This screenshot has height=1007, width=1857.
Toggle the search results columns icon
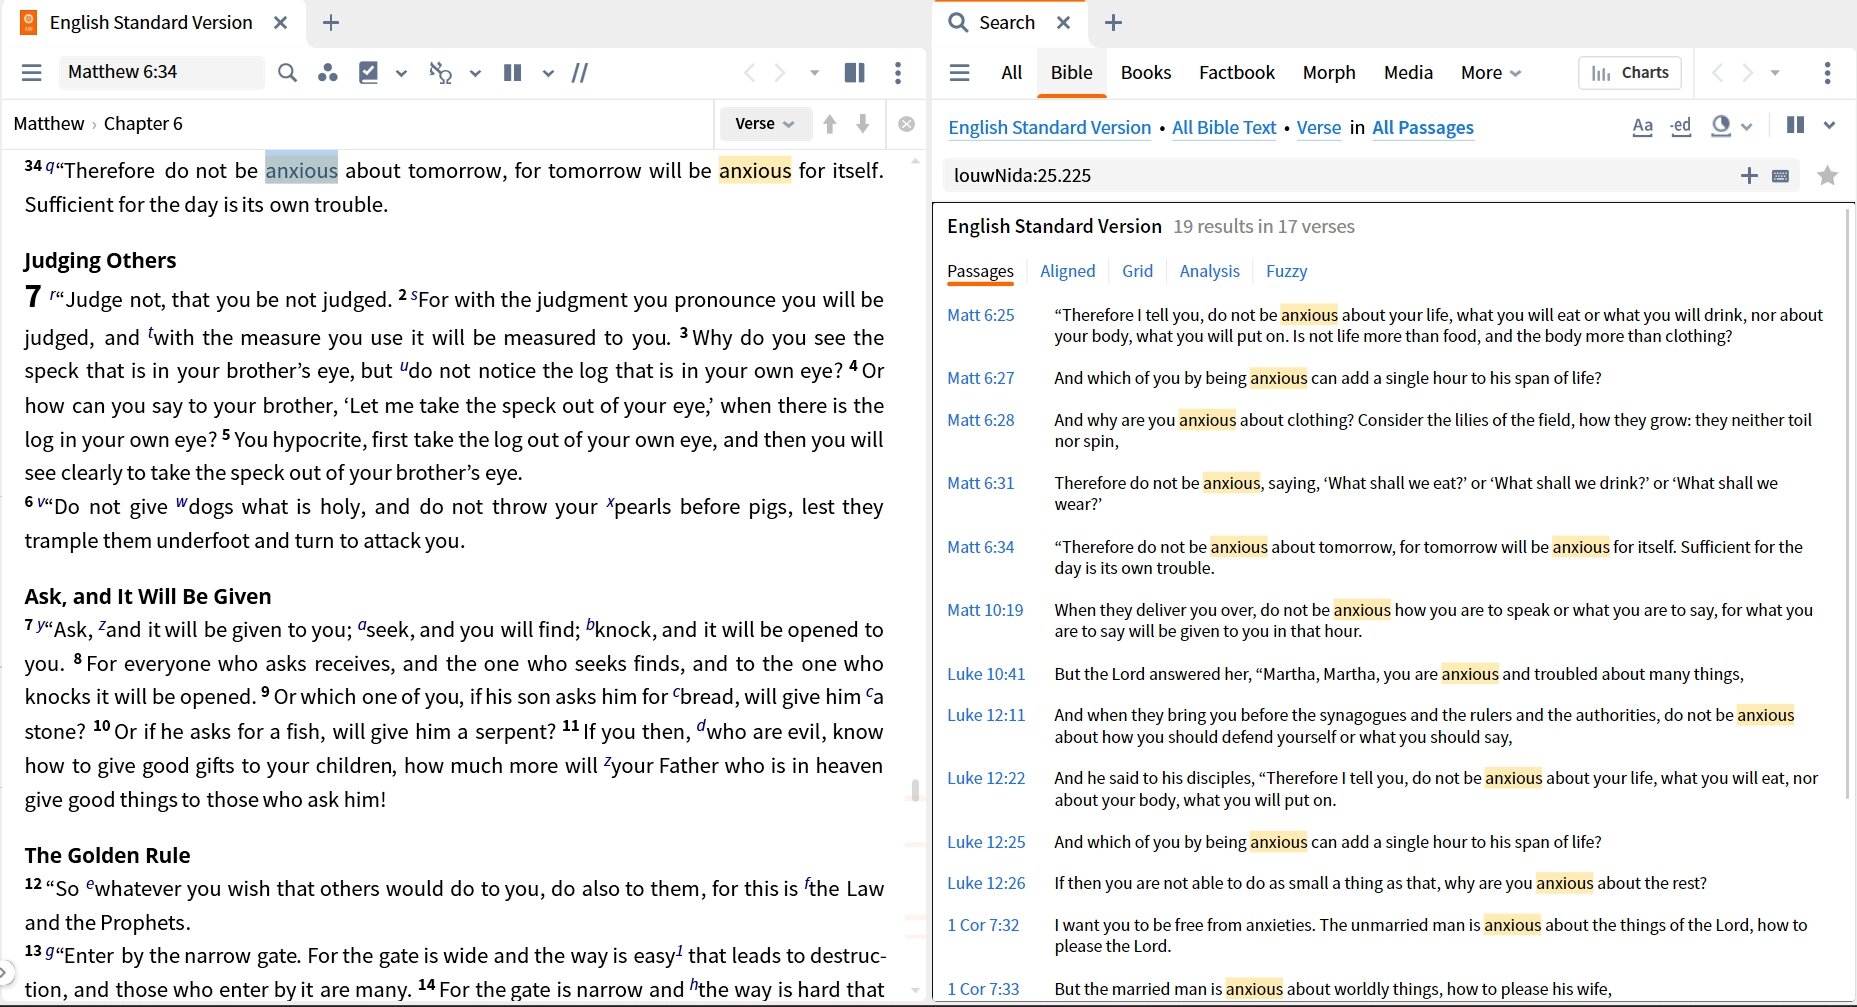click(x=1795, y=125)
